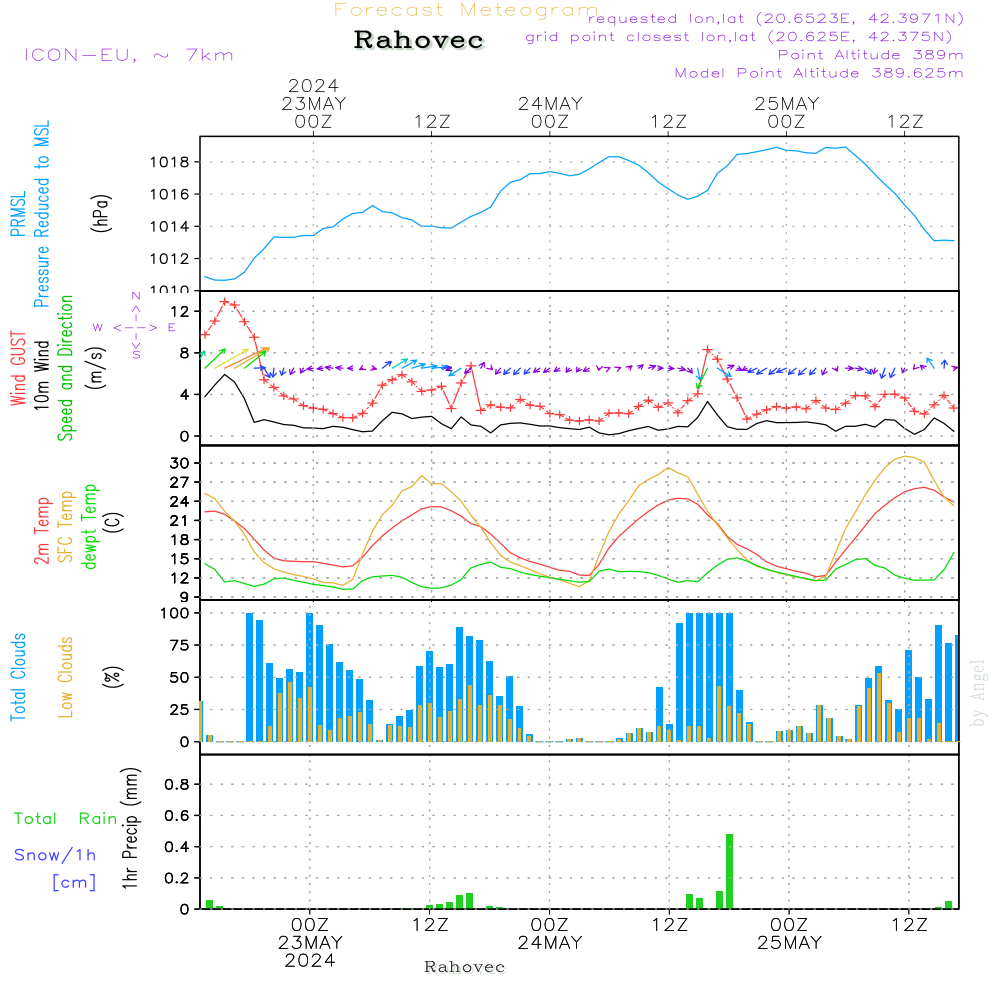Click the 'Wind GUST' axis label
Screen dimensions: 1000x1000
tap(18, 369)
